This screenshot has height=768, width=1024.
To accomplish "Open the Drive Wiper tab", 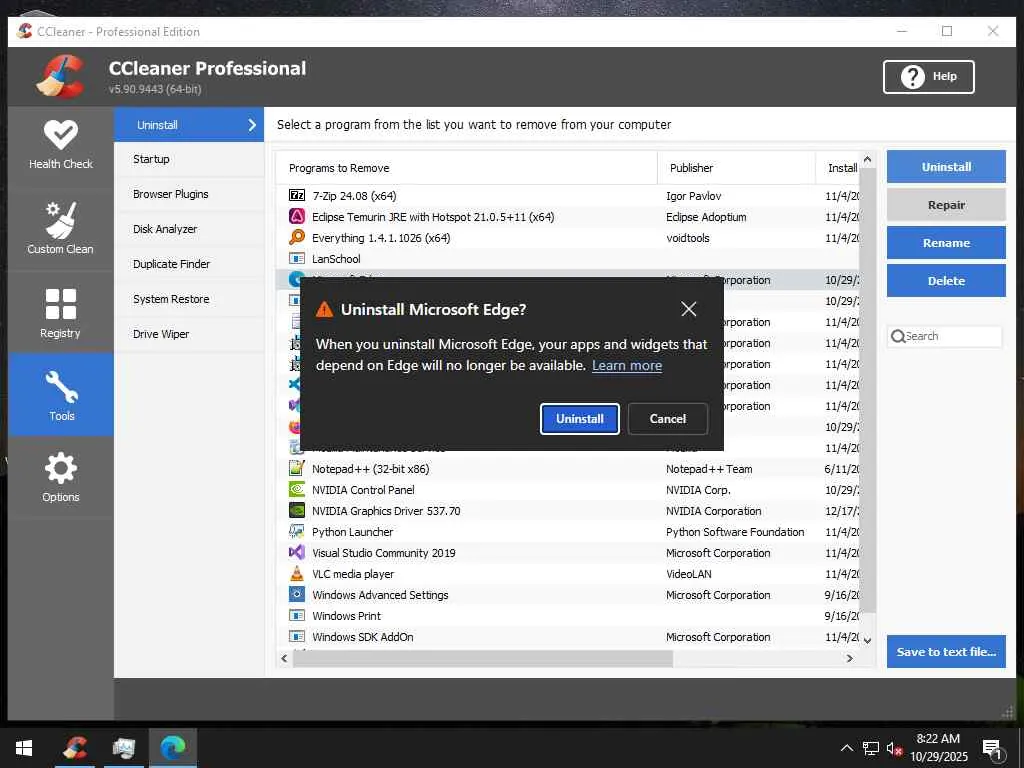I will coord(189,334).
